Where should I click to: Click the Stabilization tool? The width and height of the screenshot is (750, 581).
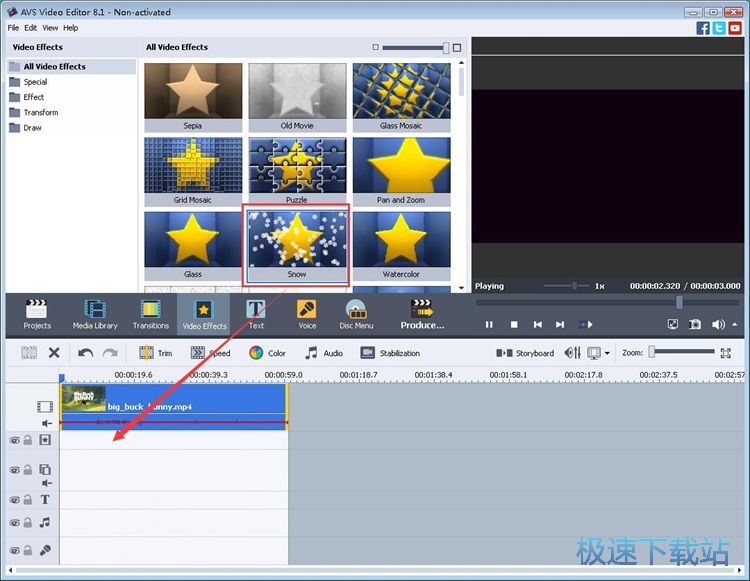[390, 353]
